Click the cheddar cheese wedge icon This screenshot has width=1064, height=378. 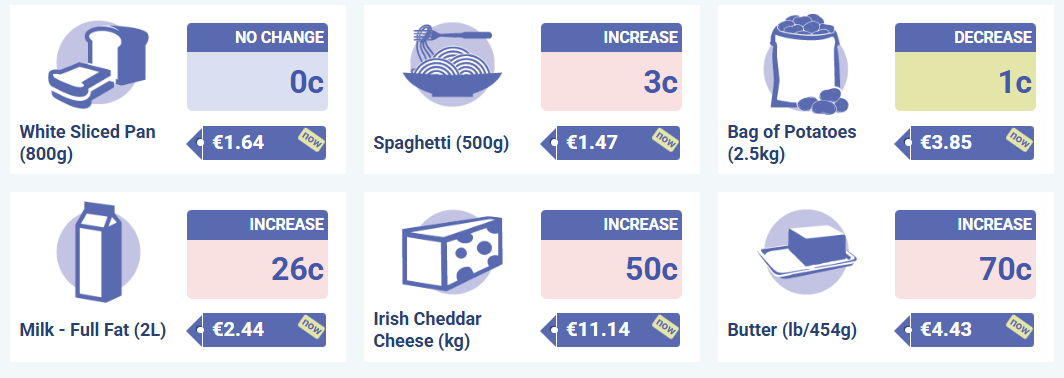click(452, 251)
